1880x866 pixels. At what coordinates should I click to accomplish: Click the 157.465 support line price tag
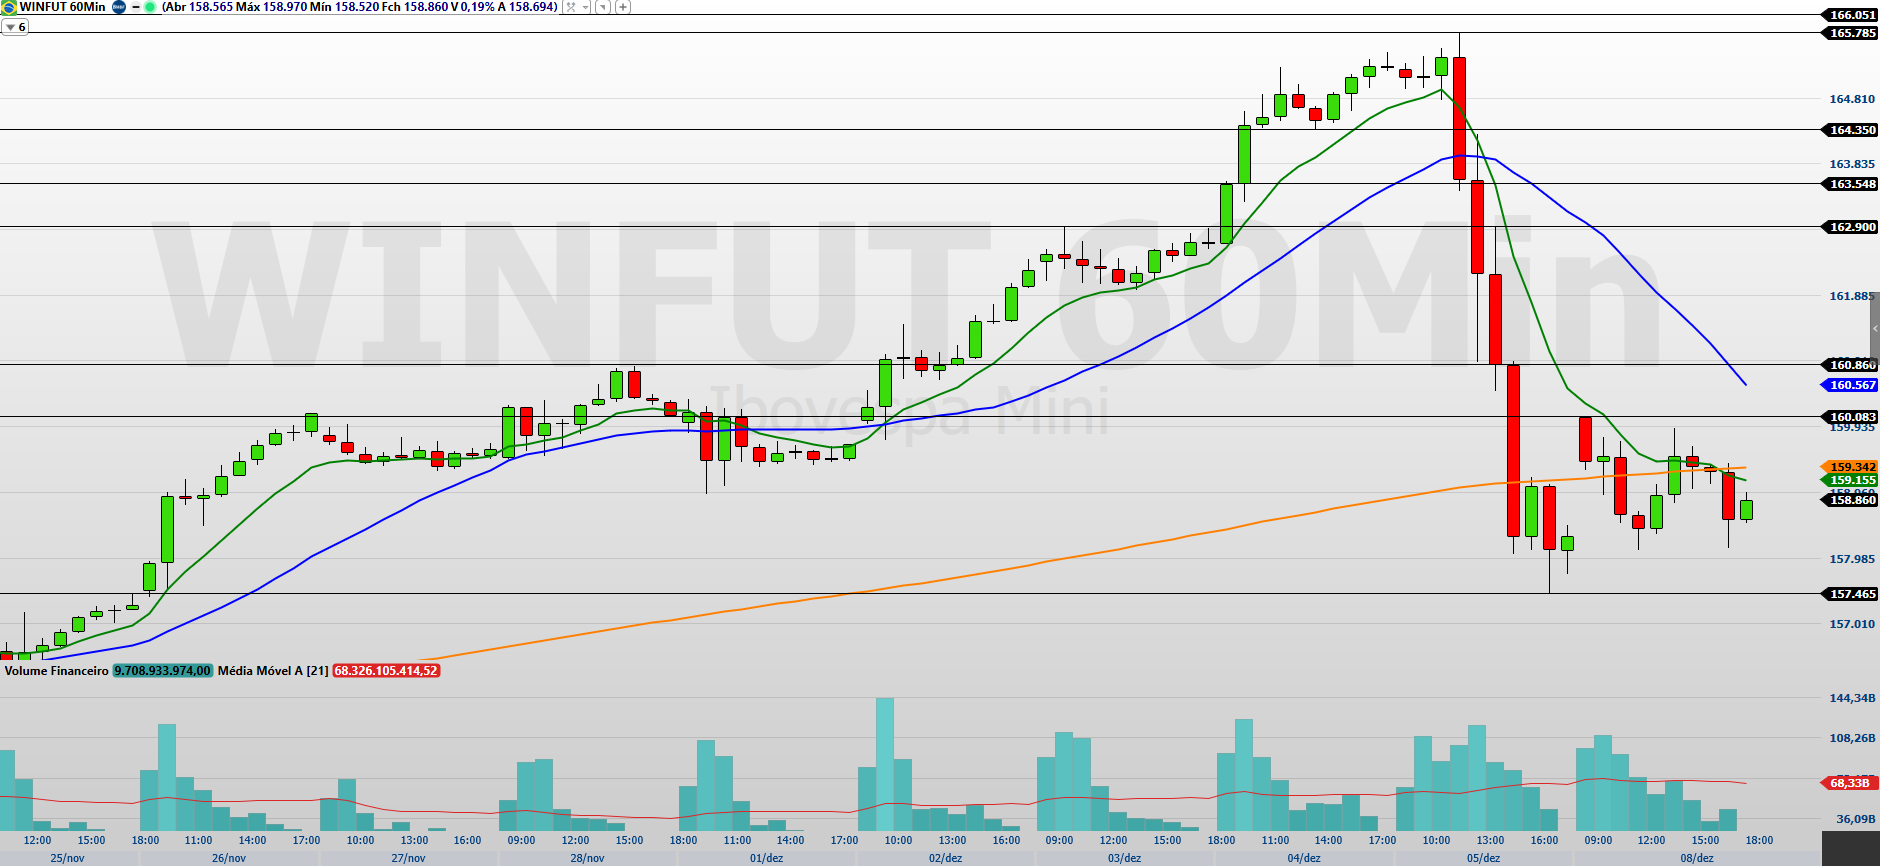tap(1851, 594)
